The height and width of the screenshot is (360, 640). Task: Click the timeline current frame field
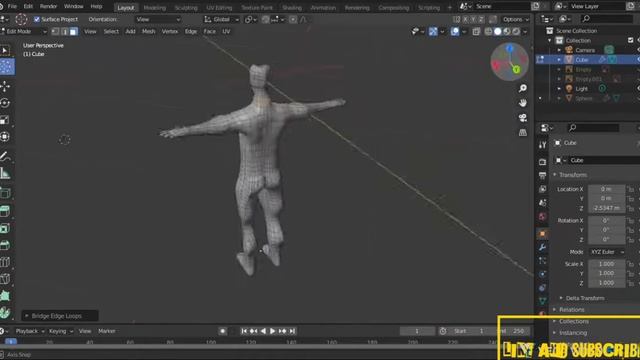tap(417, 331)
